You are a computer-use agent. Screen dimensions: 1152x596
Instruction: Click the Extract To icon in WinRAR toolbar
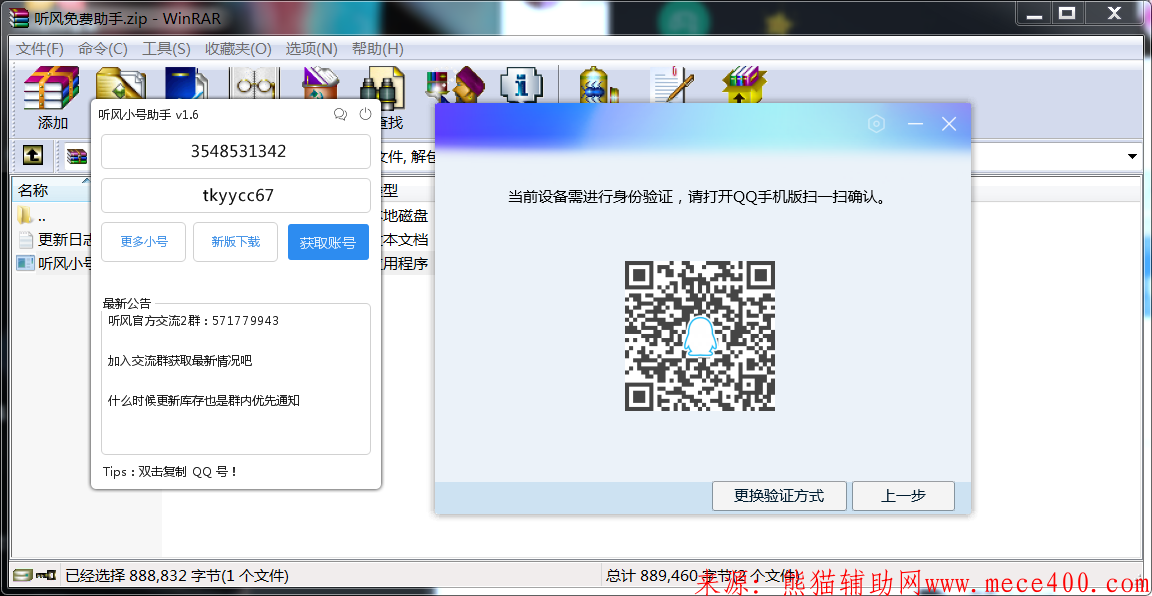point(119,87)
